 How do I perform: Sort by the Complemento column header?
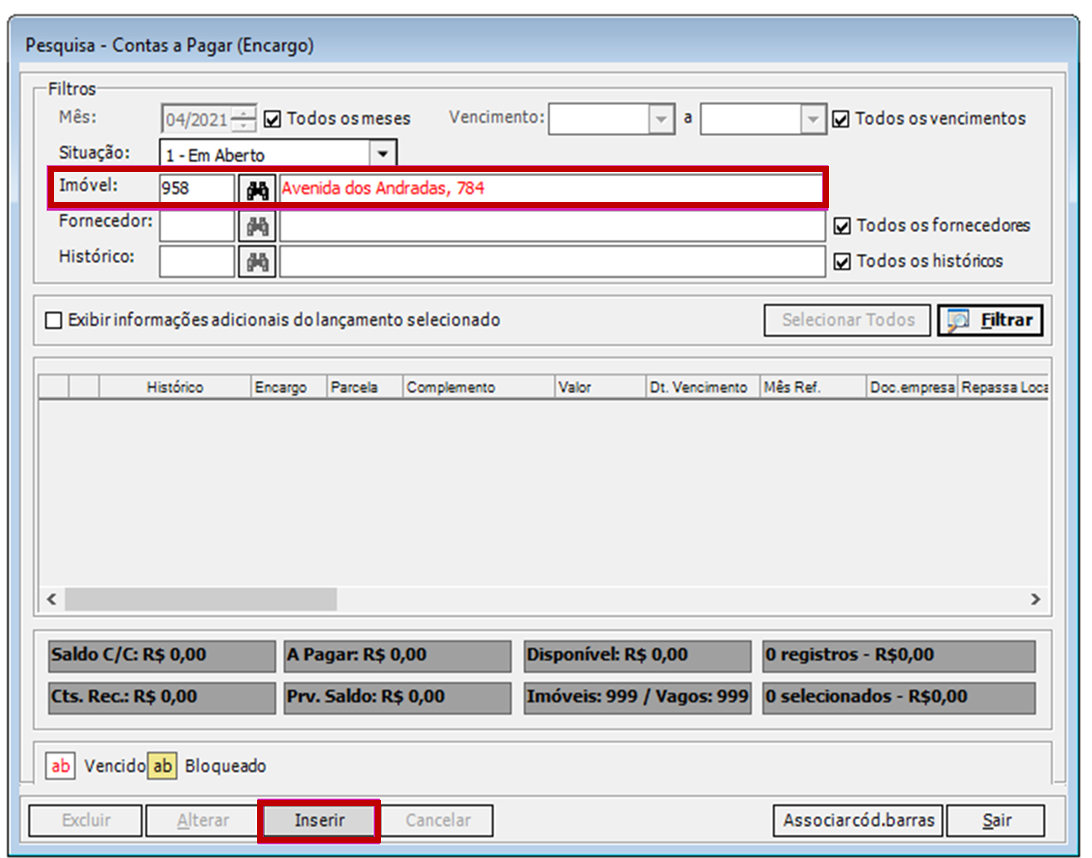click(x=478, y=387)
